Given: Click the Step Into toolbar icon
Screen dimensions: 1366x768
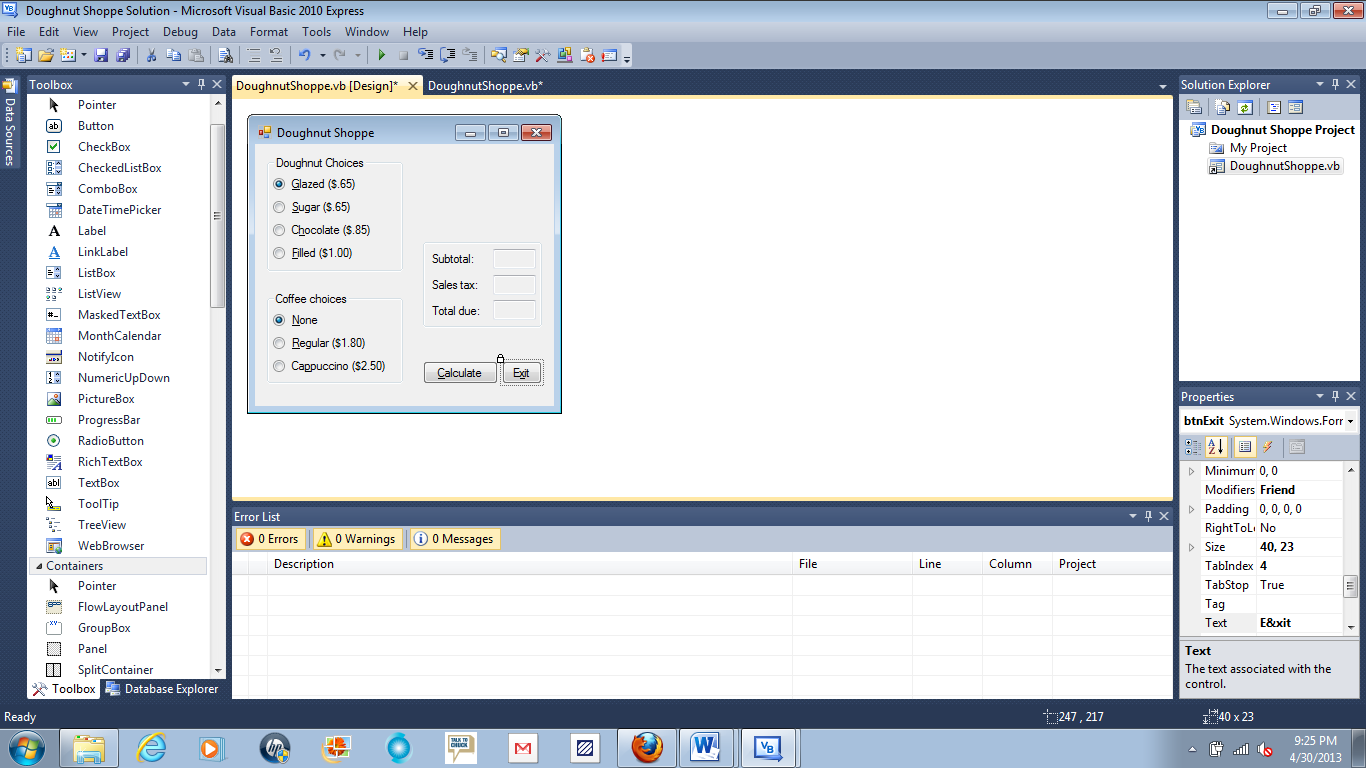Looking at the screenshot, I should [x=425, y=55].
